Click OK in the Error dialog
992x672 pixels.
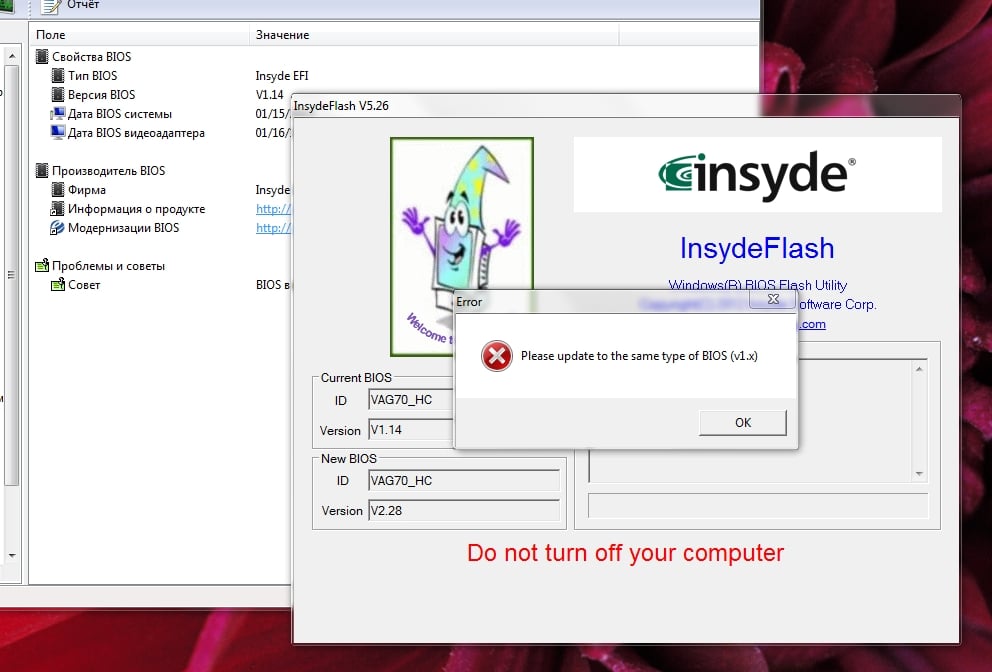(x=743, y=423)
